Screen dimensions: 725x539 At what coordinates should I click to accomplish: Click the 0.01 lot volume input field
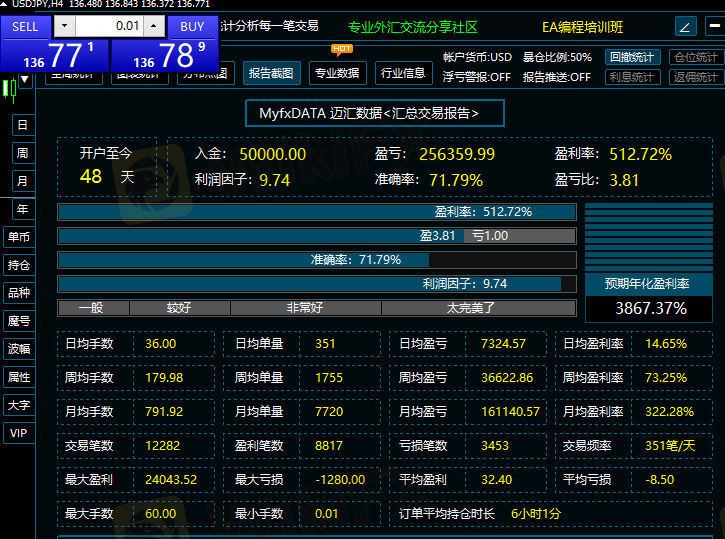click(x=109, y=26)
